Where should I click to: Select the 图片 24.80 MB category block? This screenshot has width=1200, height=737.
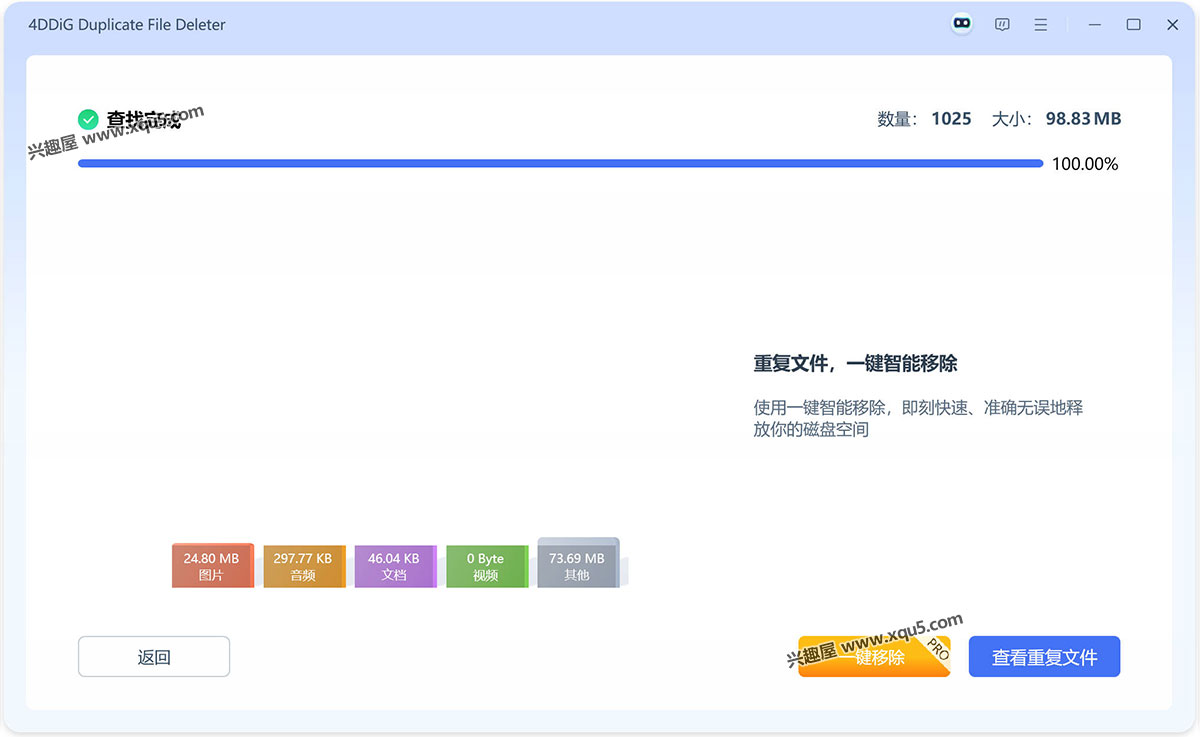pyautogui.click(x=212, y=566)
